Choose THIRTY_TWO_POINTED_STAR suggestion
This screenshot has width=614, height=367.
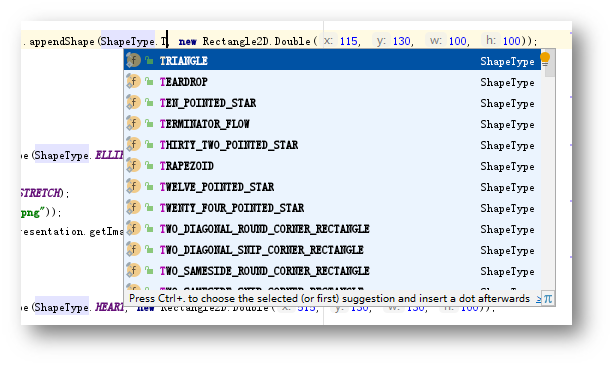pyautogui.click(x=332, y=145)
